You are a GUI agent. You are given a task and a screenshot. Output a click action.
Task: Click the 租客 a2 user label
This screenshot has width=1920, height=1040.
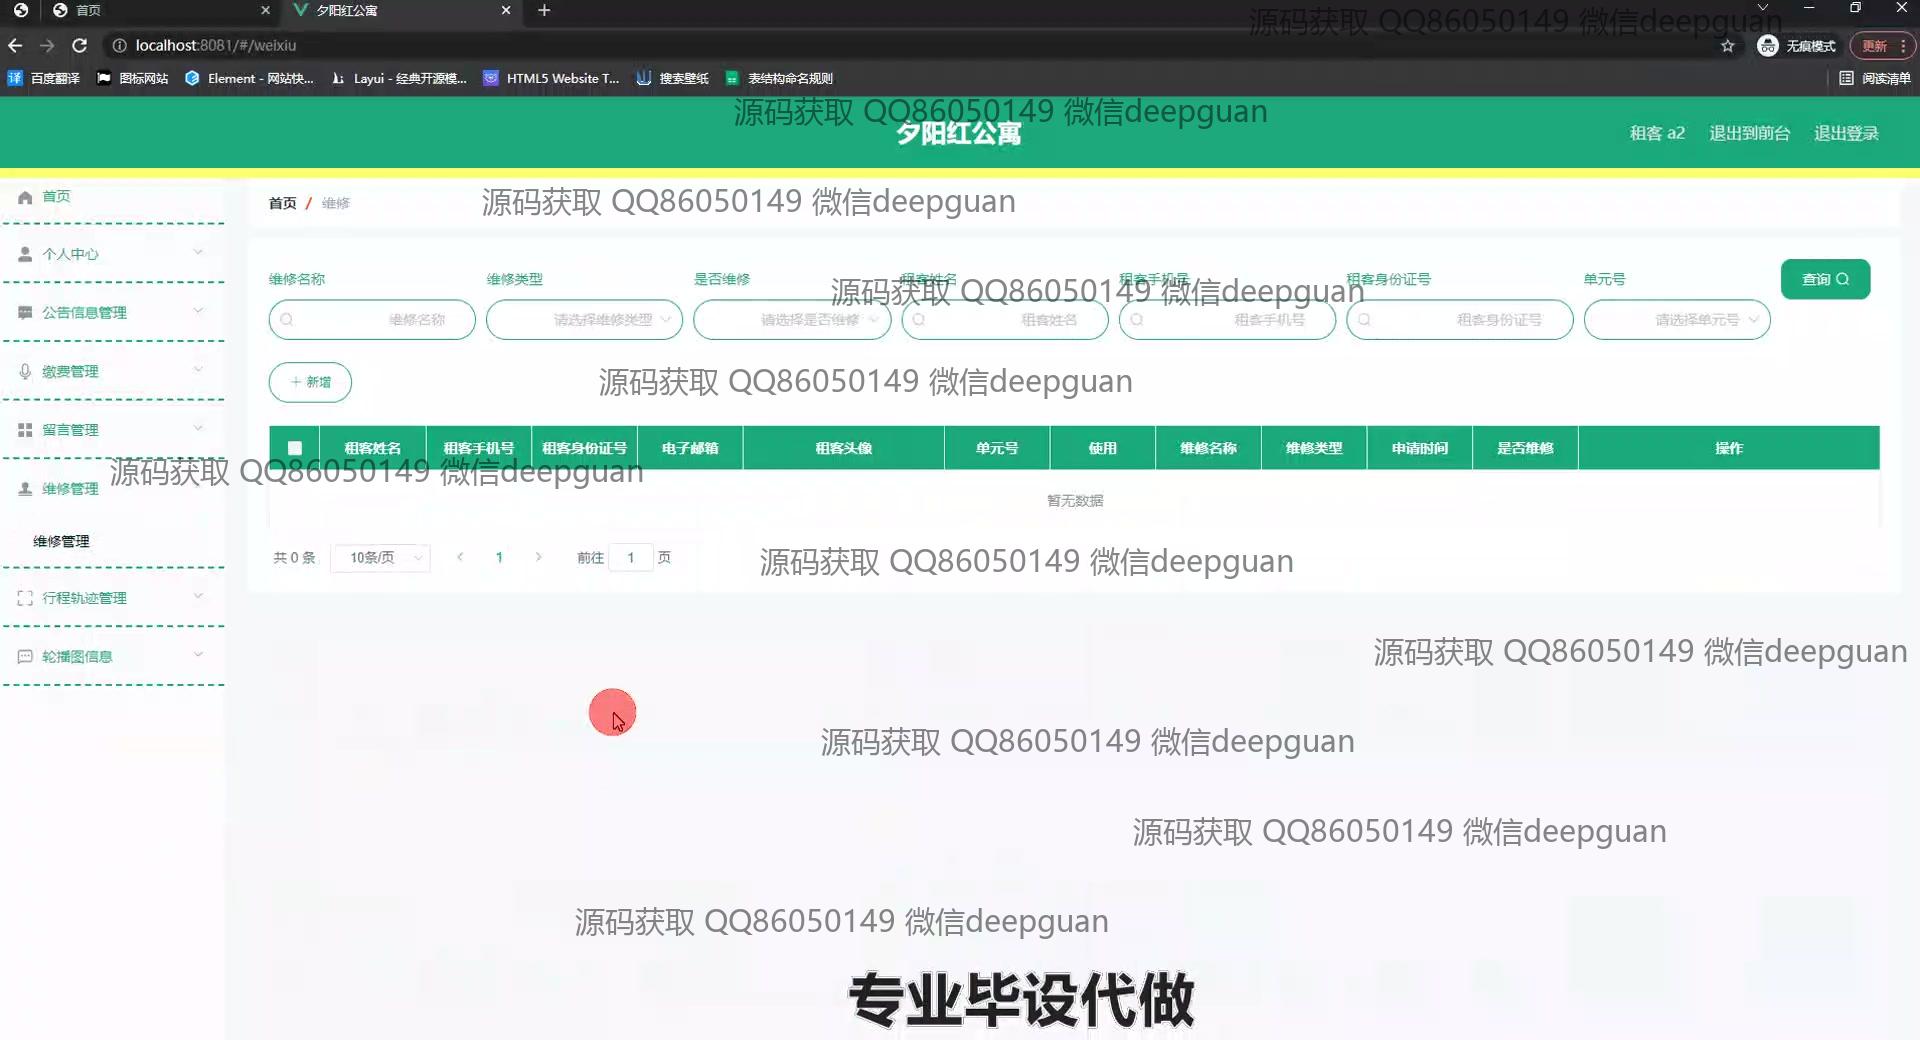click(x=1657, y=133)
